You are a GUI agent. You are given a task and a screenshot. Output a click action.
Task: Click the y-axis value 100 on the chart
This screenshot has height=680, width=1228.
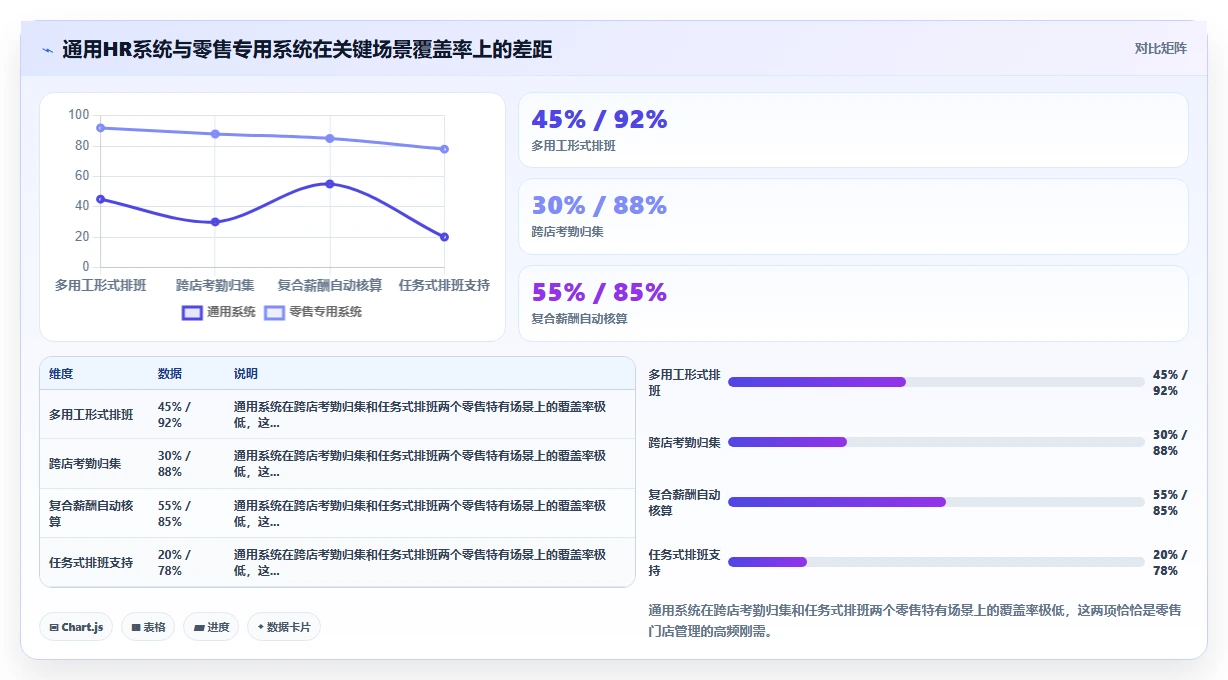(79, 115)
